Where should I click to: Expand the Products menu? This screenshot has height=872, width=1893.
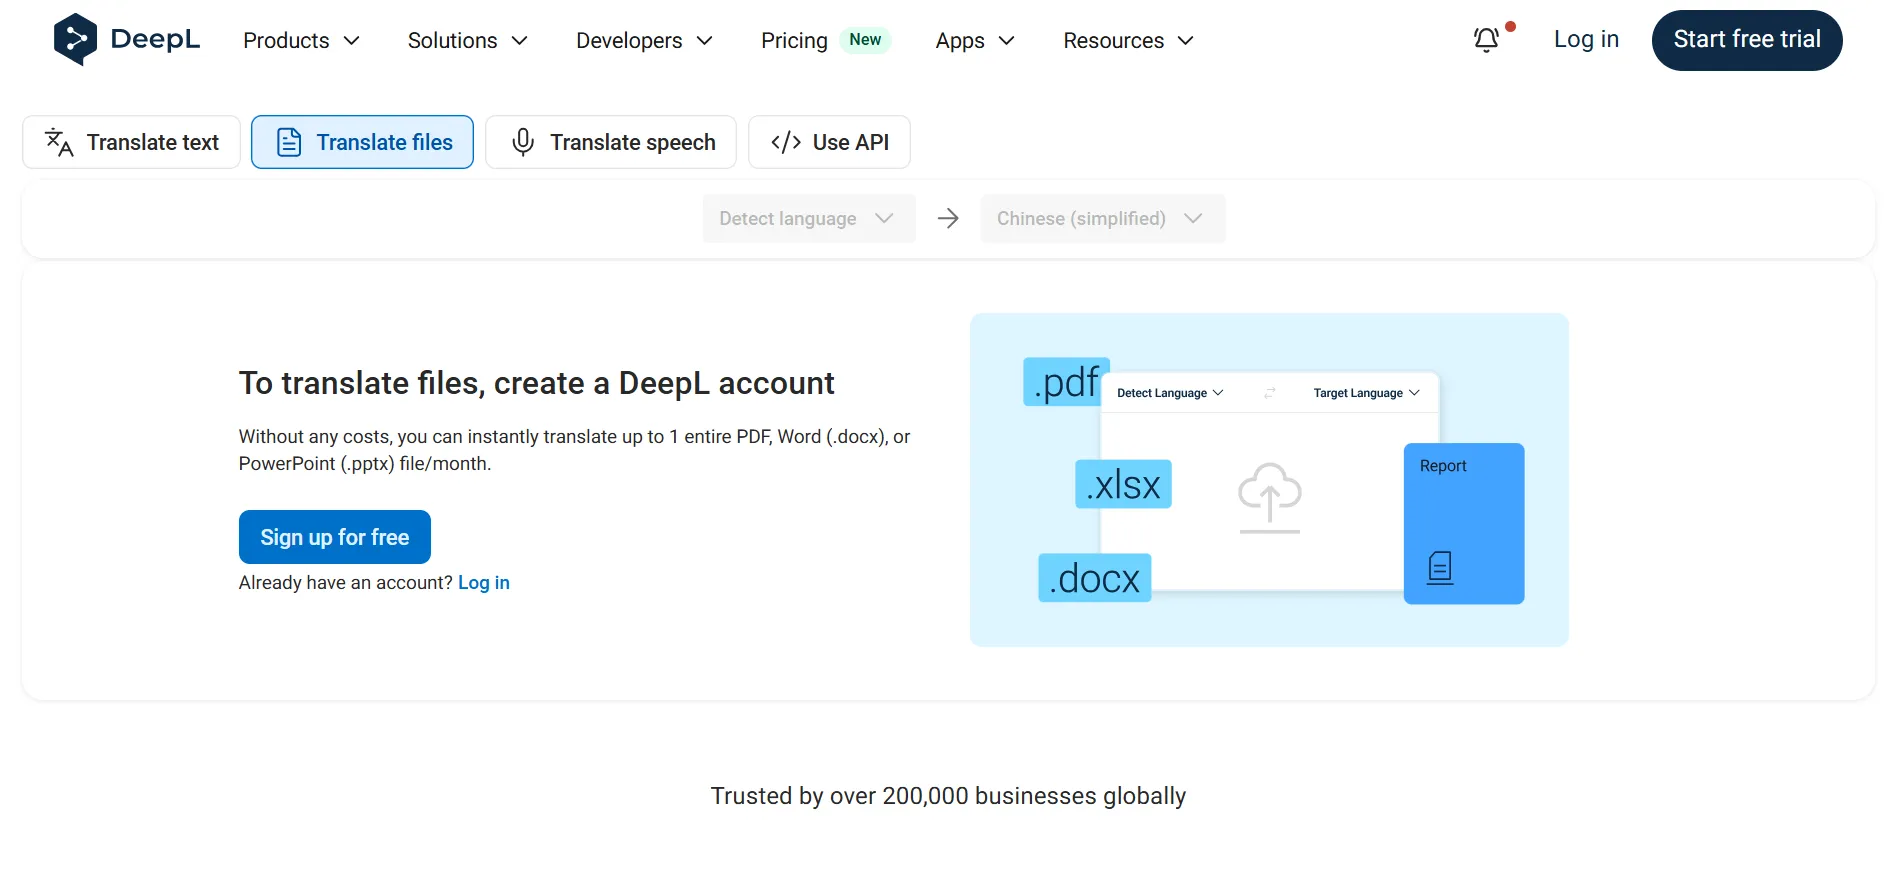click(301, 40)
